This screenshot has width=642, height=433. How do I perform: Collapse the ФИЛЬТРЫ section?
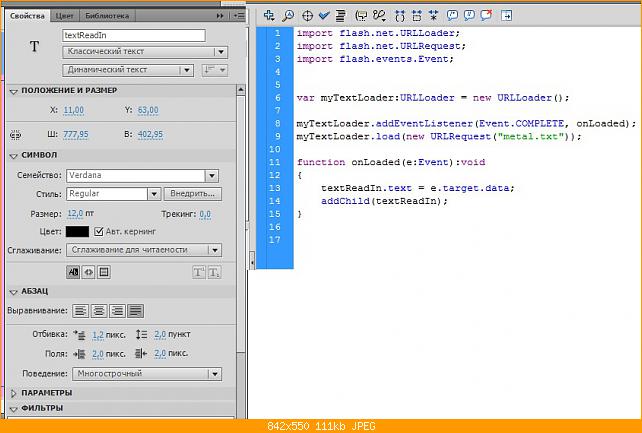pos(14,409)
